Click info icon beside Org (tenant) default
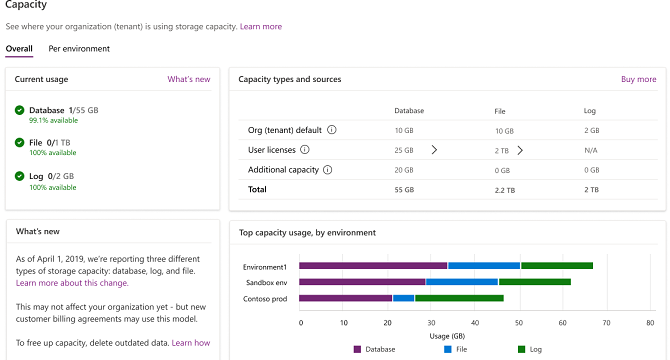 [332, 130]
